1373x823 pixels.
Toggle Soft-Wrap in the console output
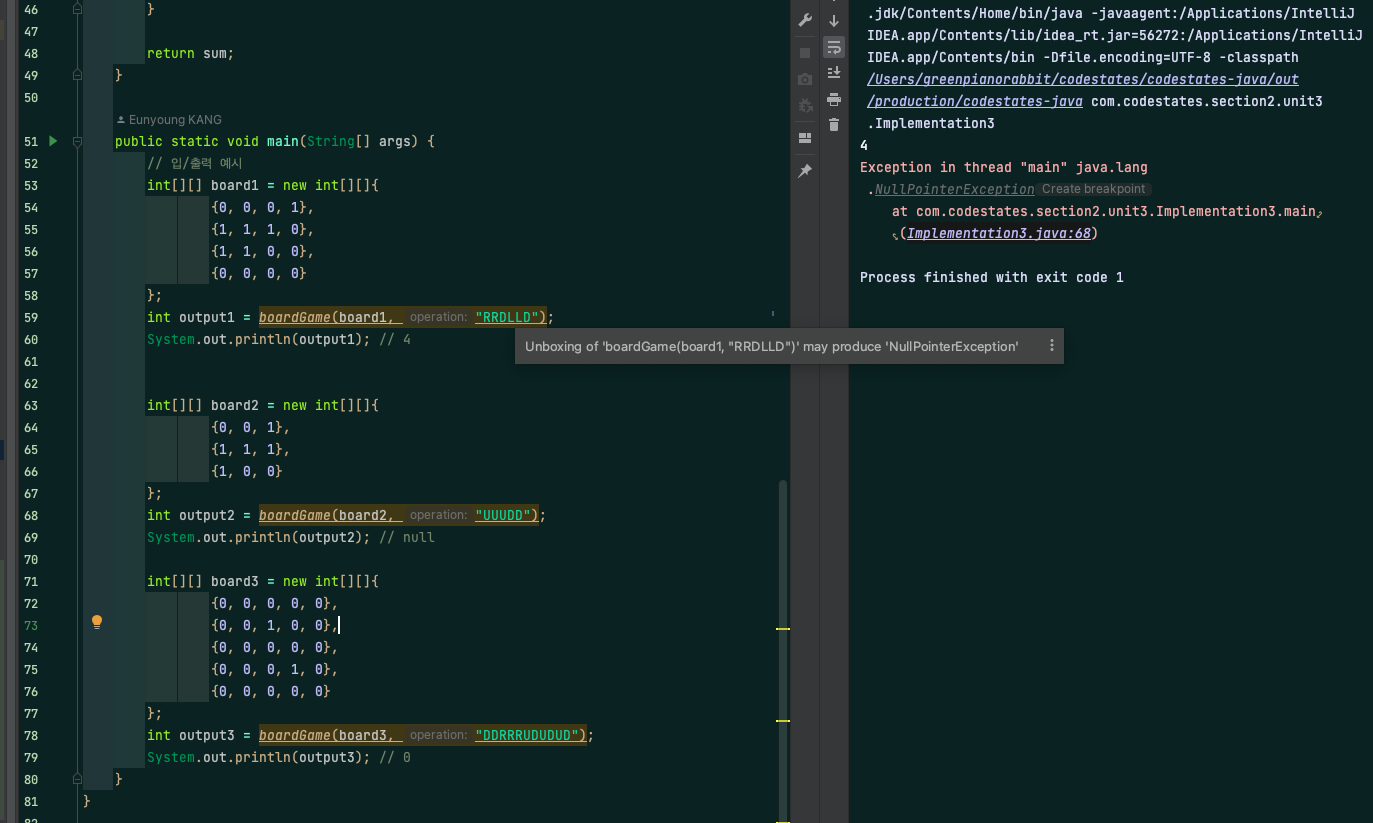pos(834,46)
